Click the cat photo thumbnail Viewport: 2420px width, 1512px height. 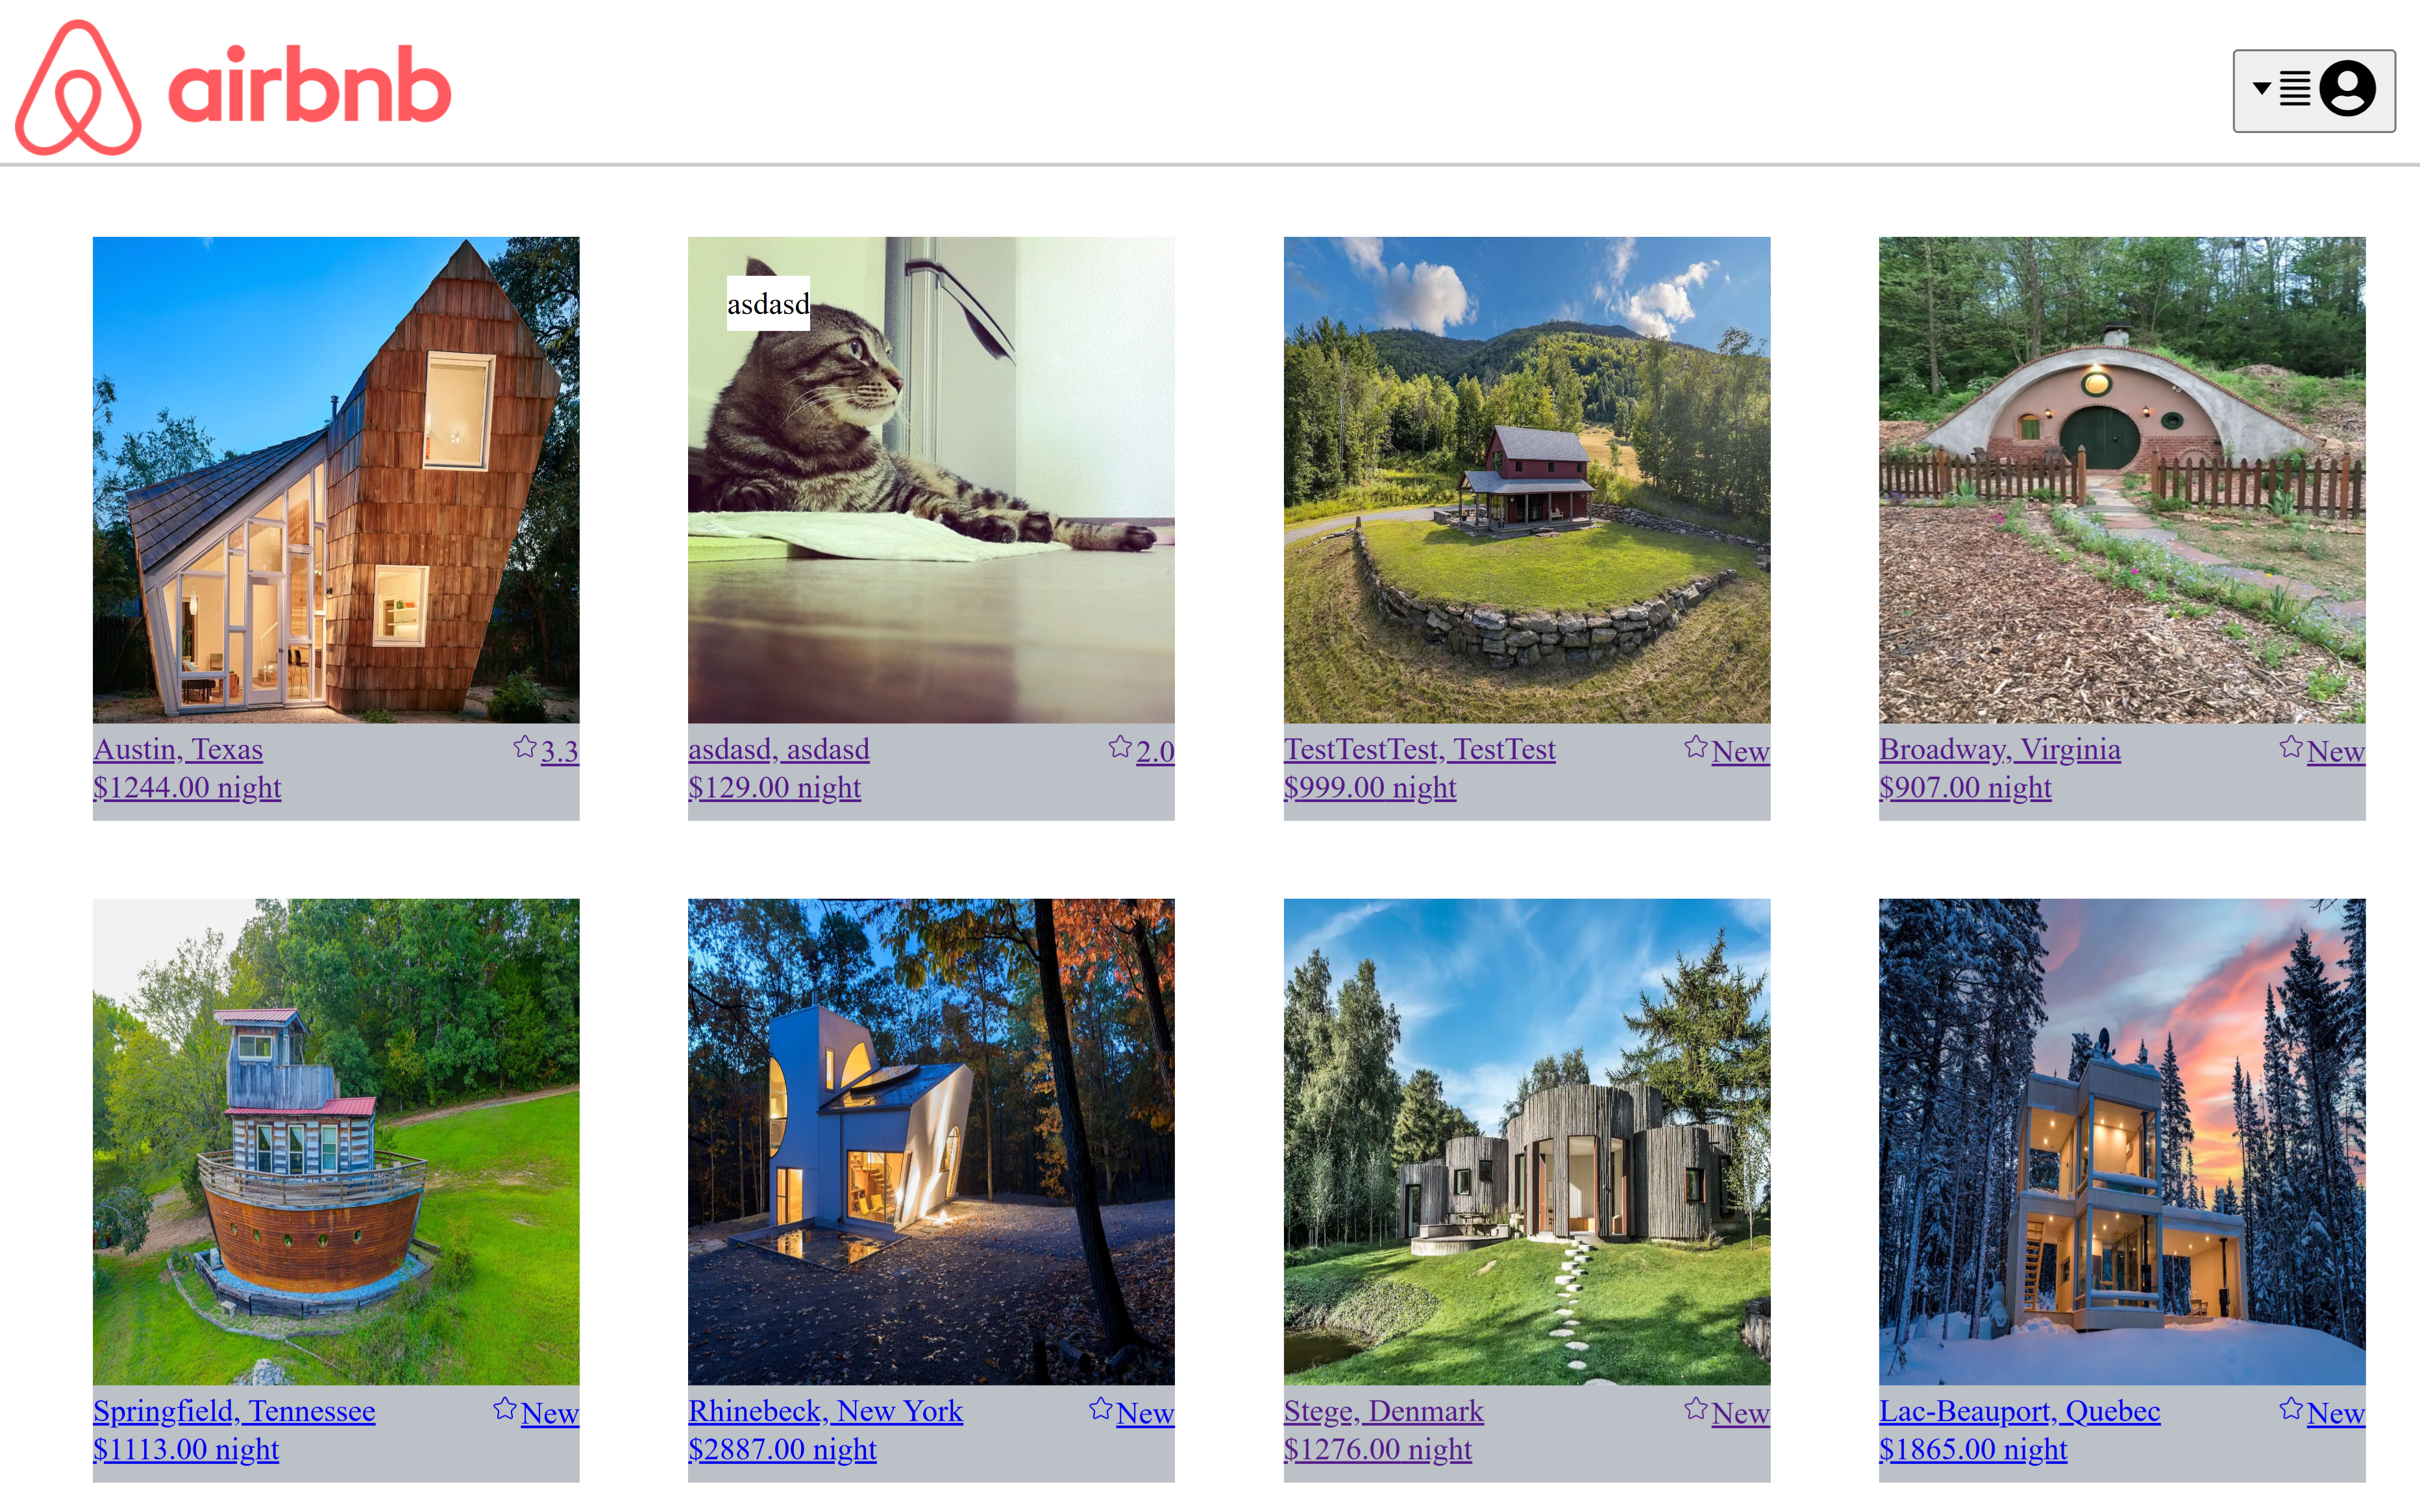click(931, 480)
